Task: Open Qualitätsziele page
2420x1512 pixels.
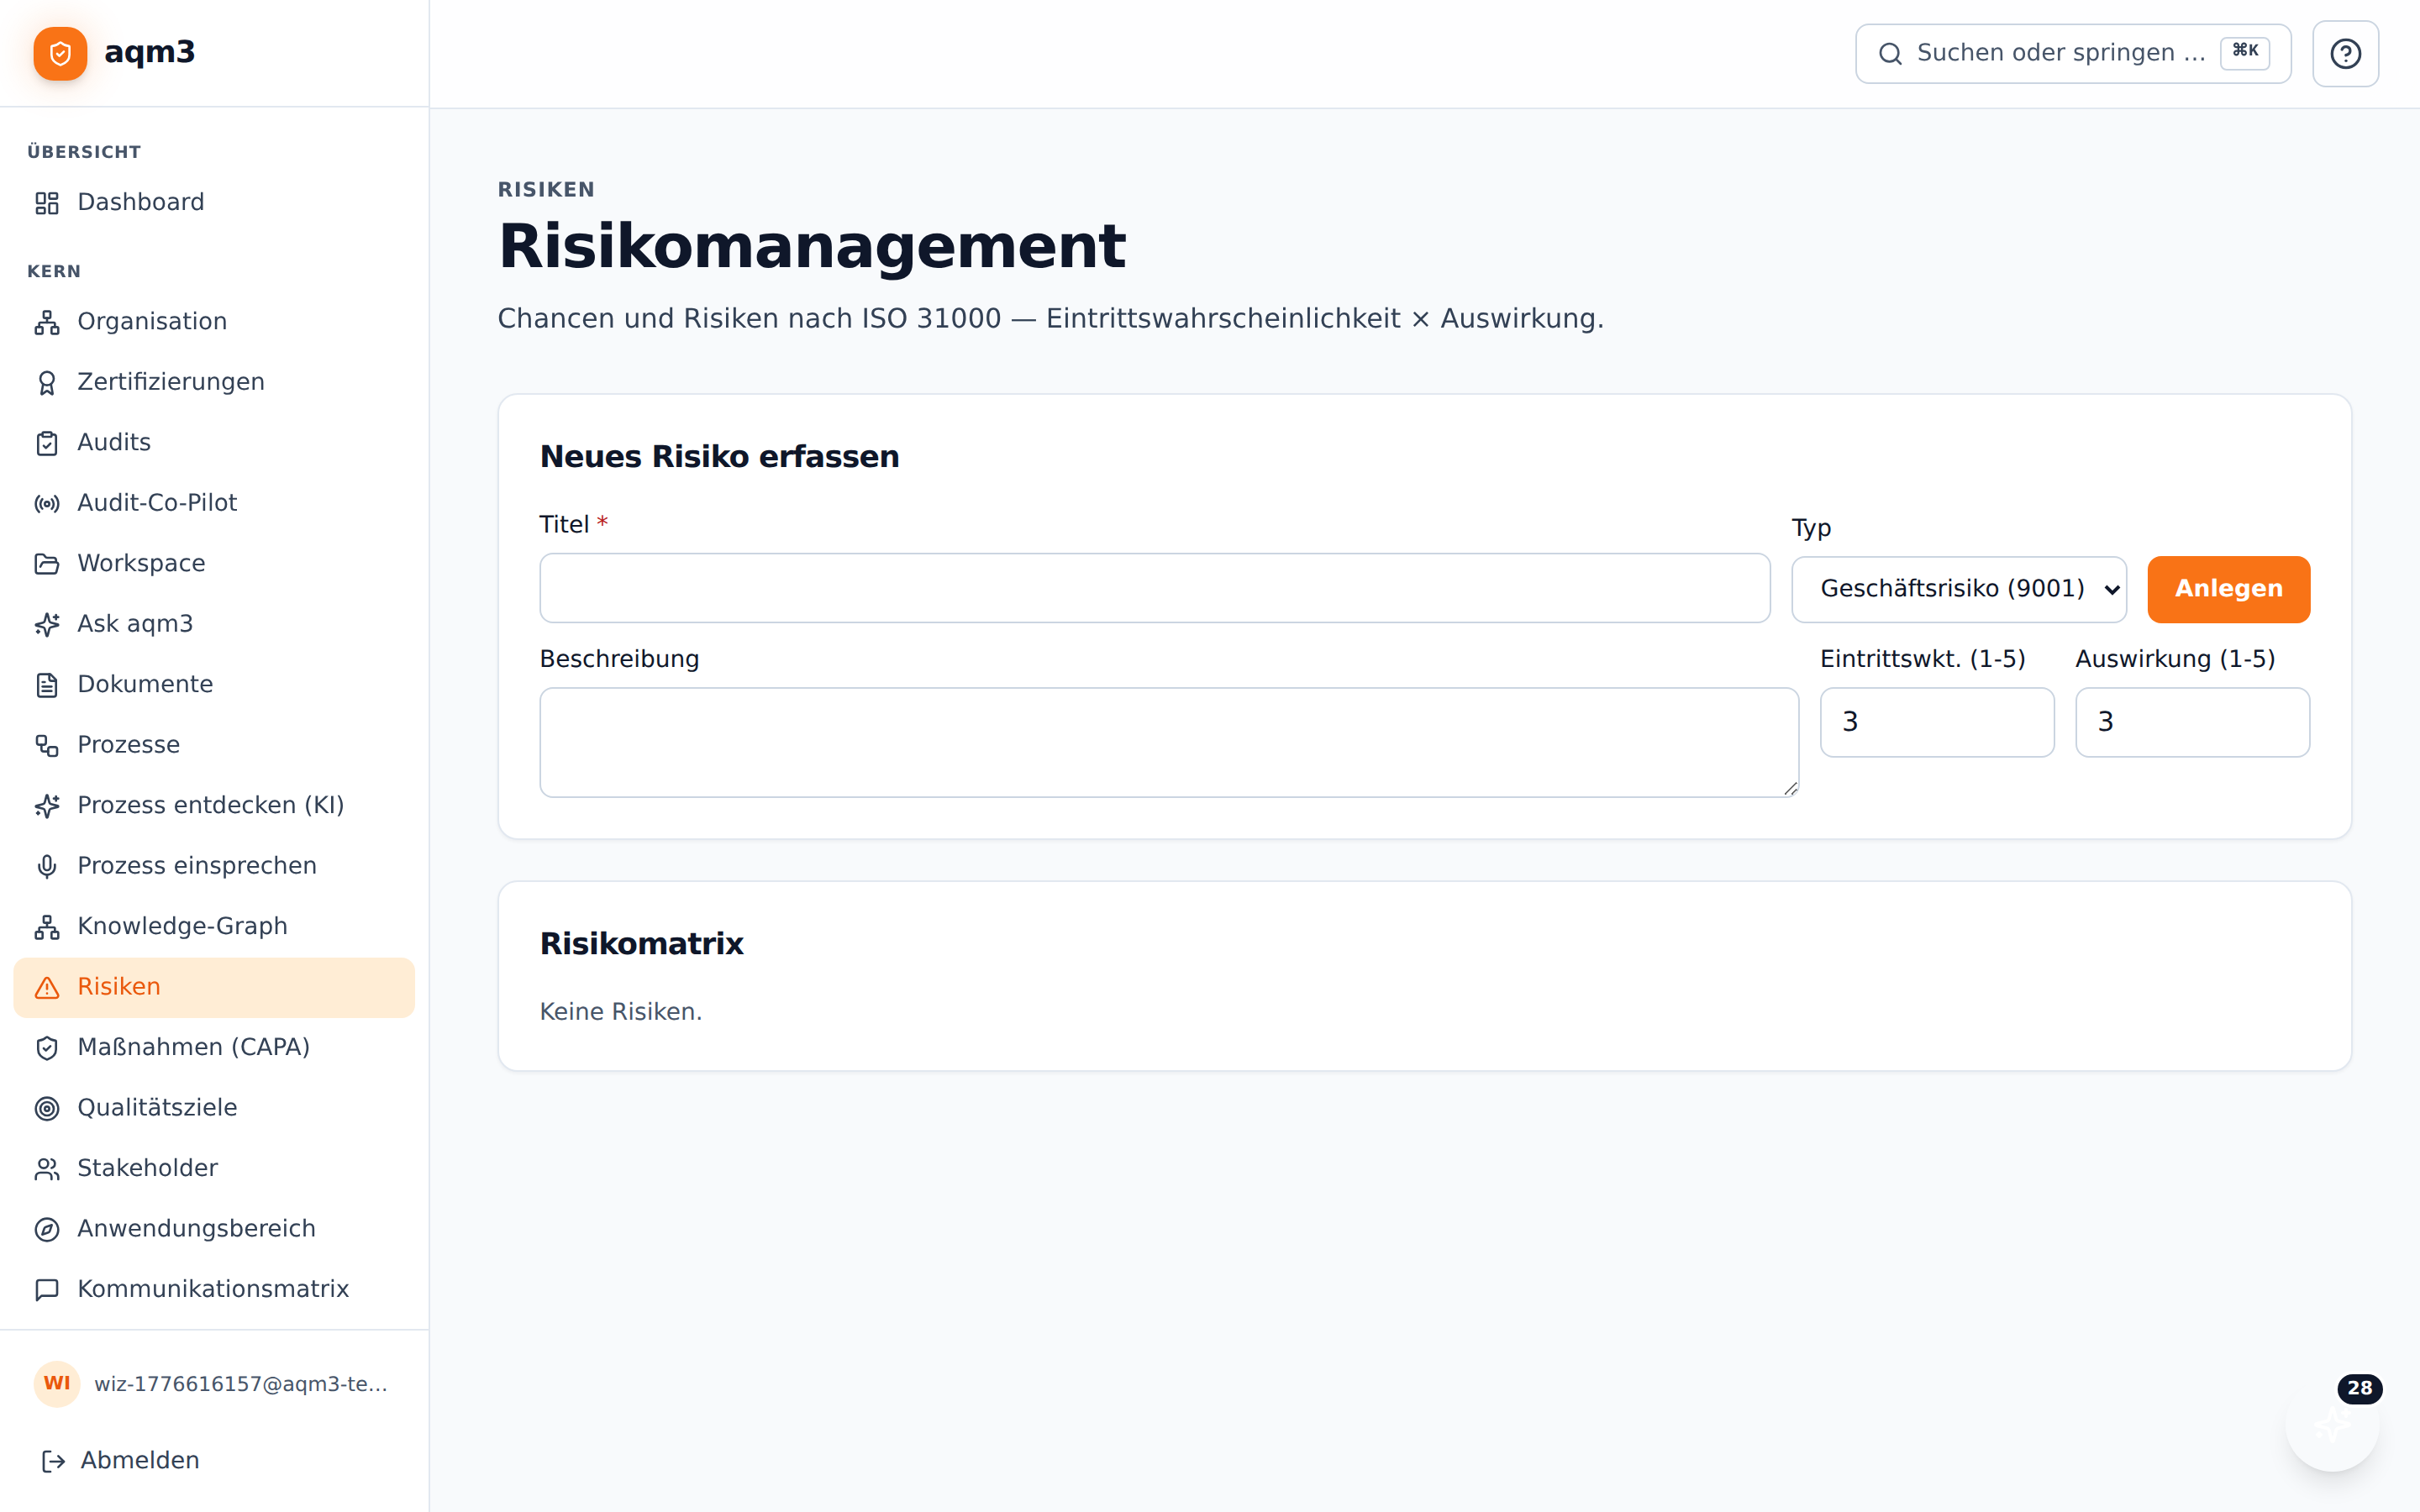Action: [214, 1108]
